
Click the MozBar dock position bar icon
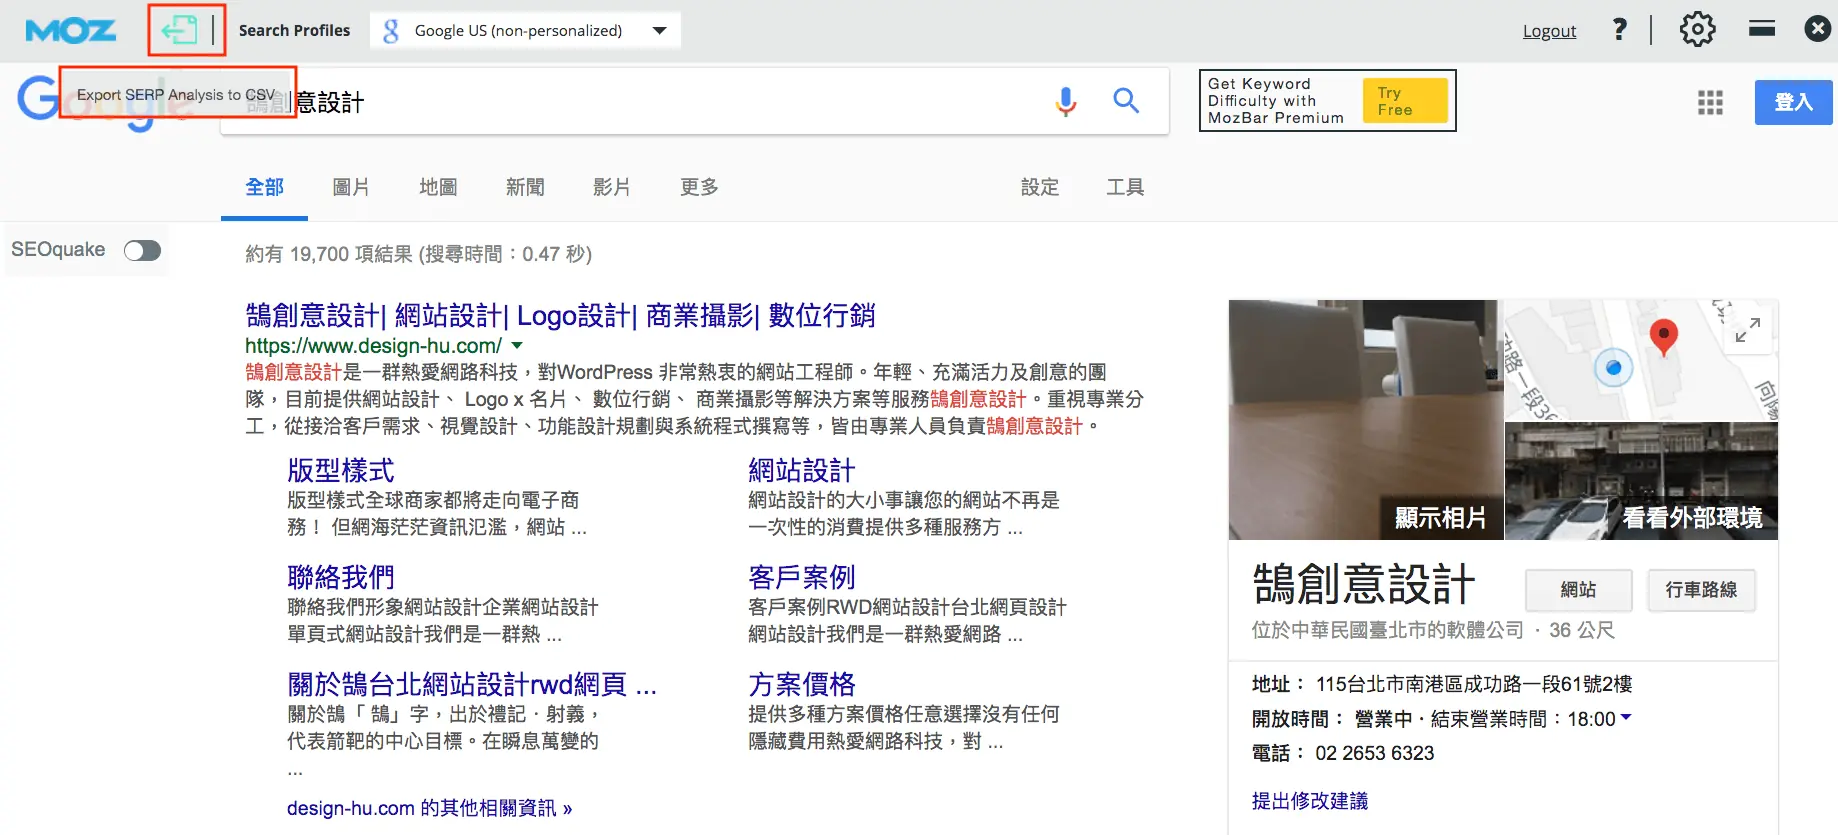coord(1762,29)
